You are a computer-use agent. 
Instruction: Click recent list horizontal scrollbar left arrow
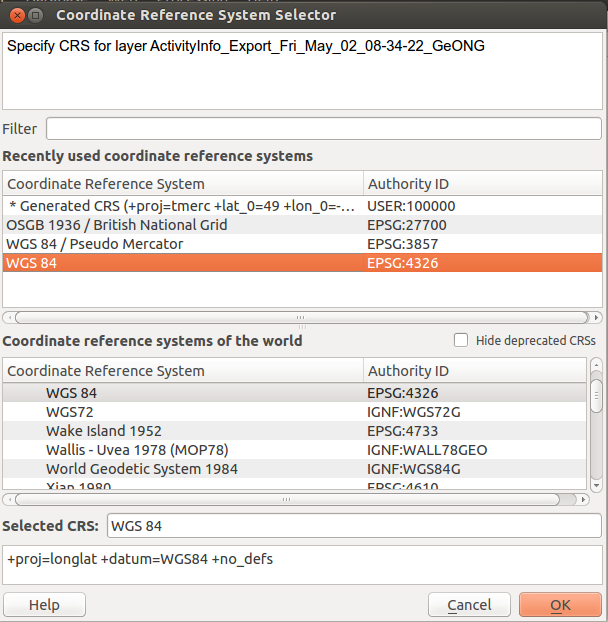(x=10, y=317)
